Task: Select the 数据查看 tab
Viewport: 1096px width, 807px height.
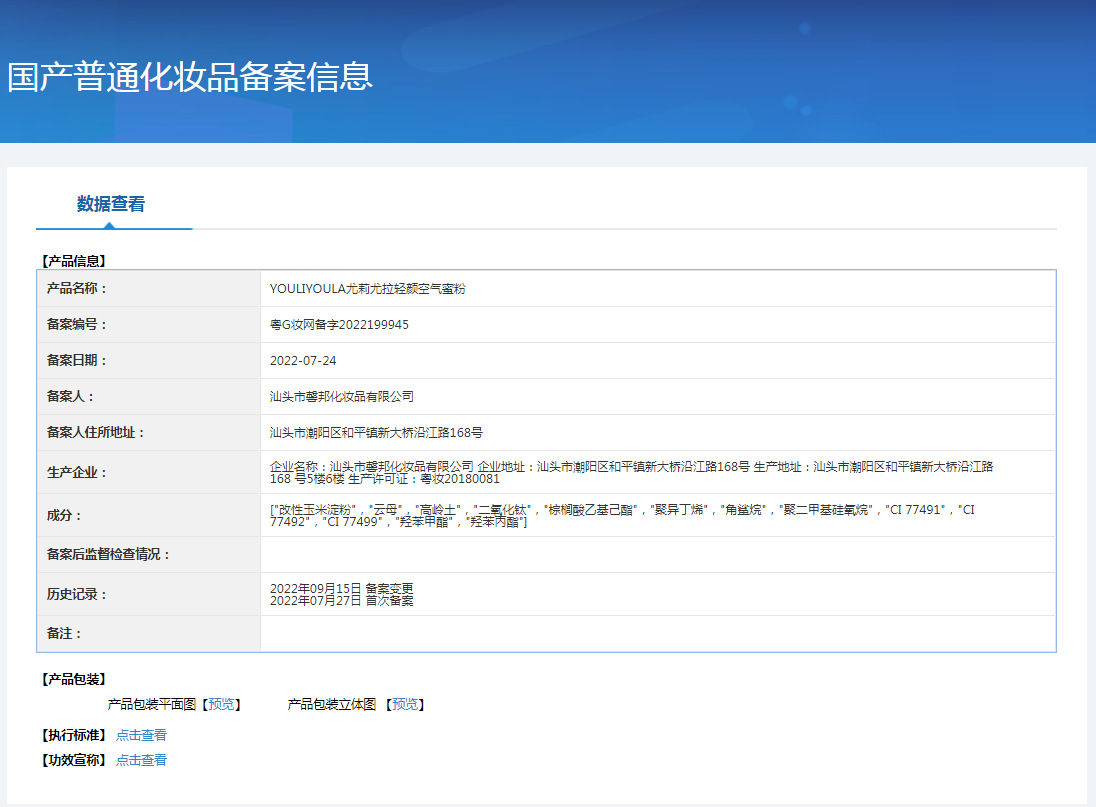Action: 110,204
